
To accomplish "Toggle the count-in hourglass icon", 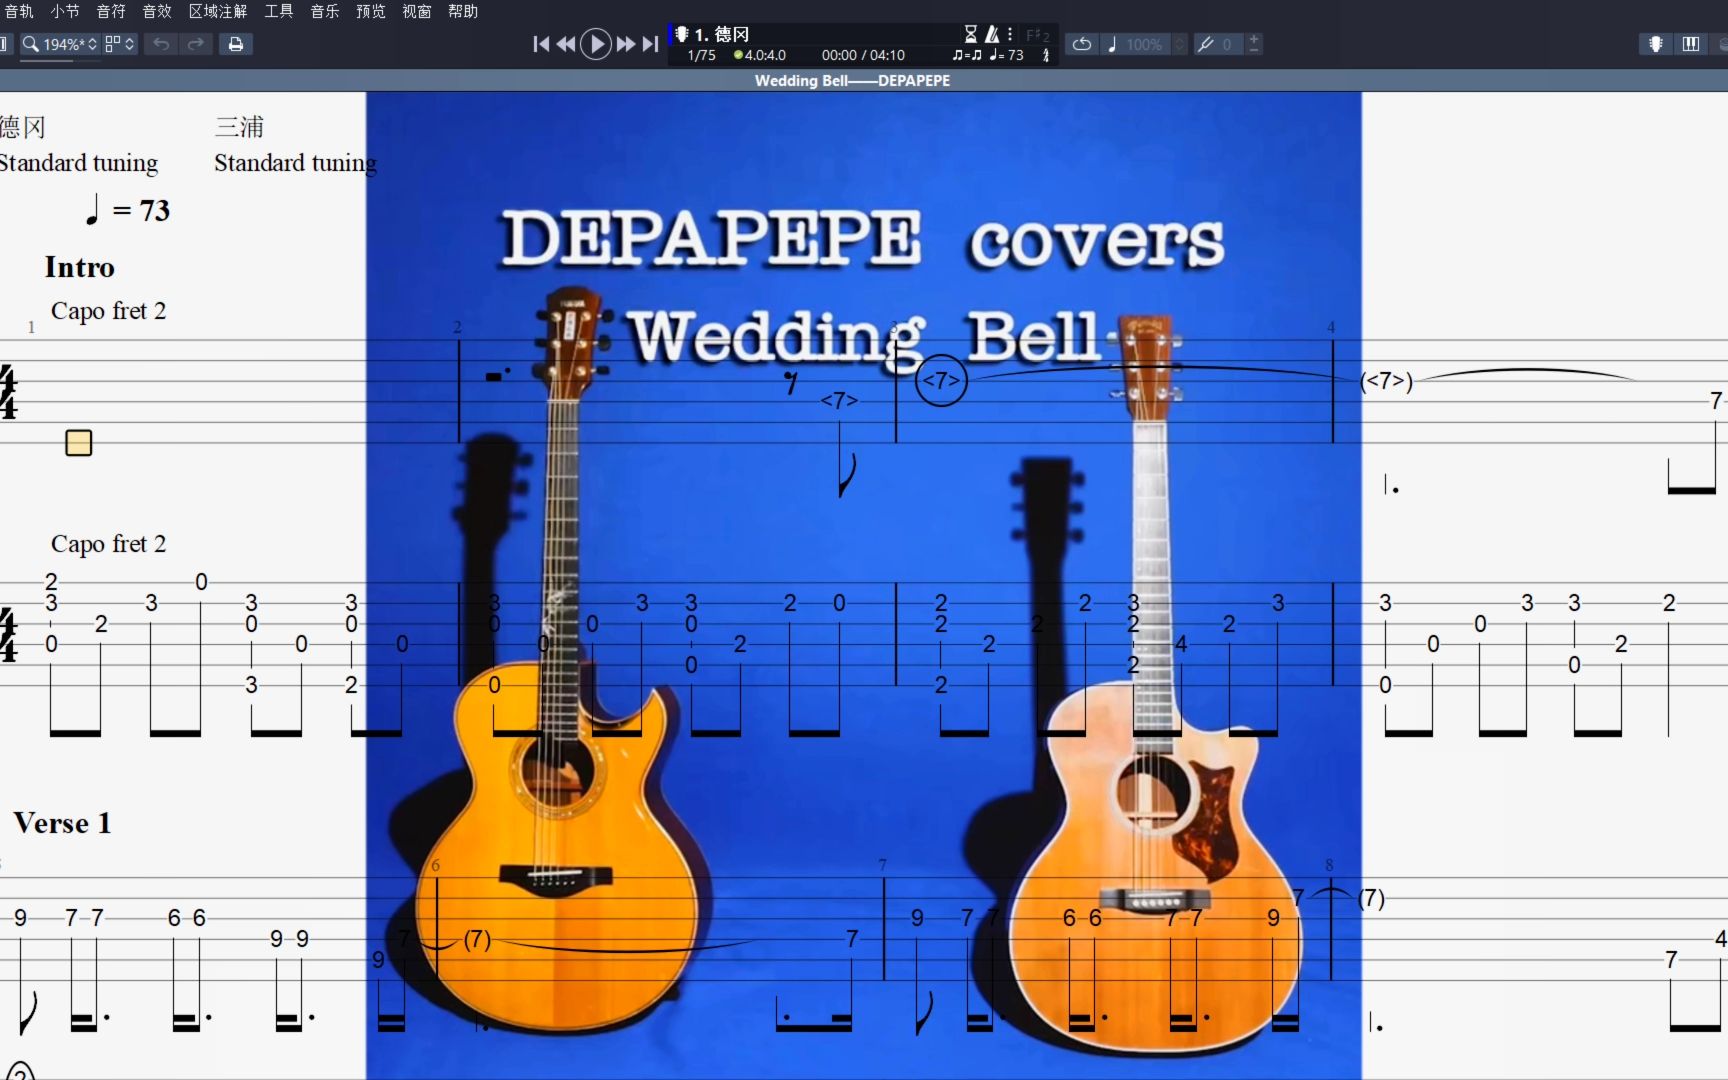I will point(971,34).
